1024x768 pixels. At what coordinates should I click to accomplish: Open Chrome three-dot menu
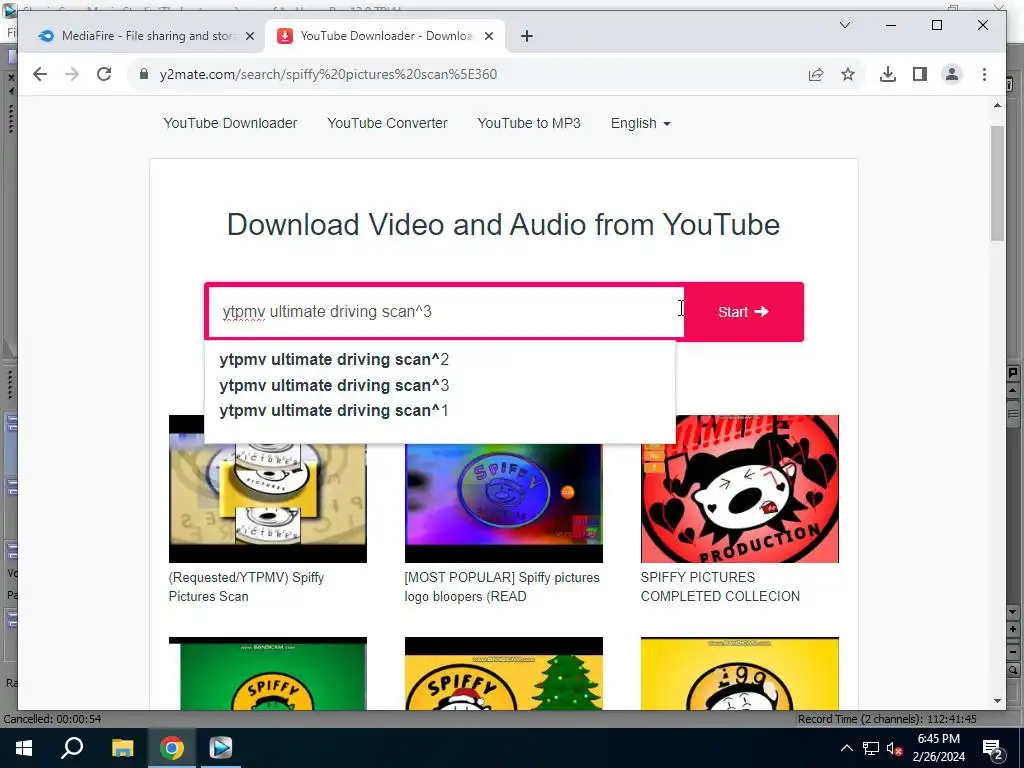click(984, 74)
